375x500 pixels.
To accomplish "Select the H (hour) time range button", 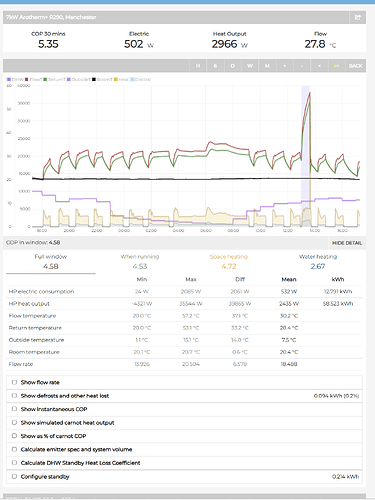I will (x=198, y=66).
